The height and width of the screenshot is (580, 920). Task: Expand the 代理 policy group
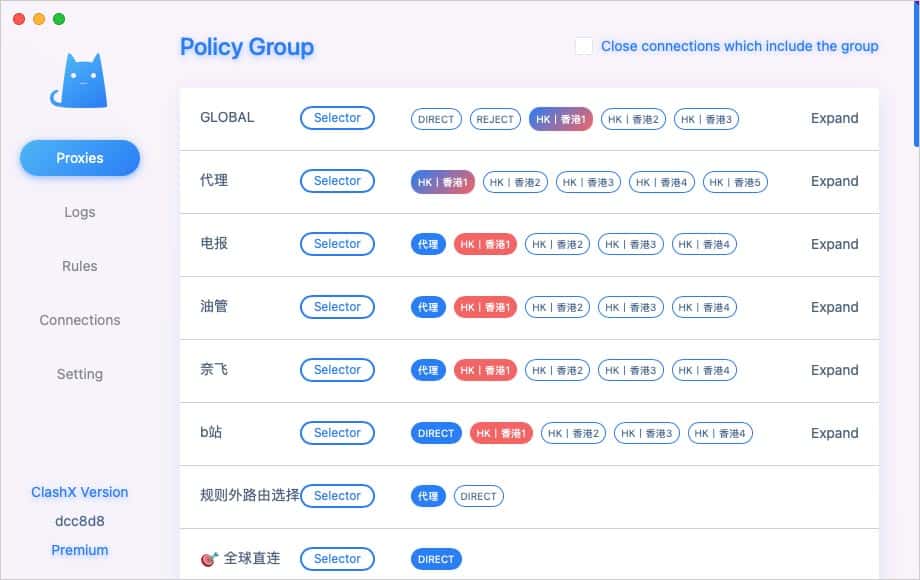(x=834, y=181)
